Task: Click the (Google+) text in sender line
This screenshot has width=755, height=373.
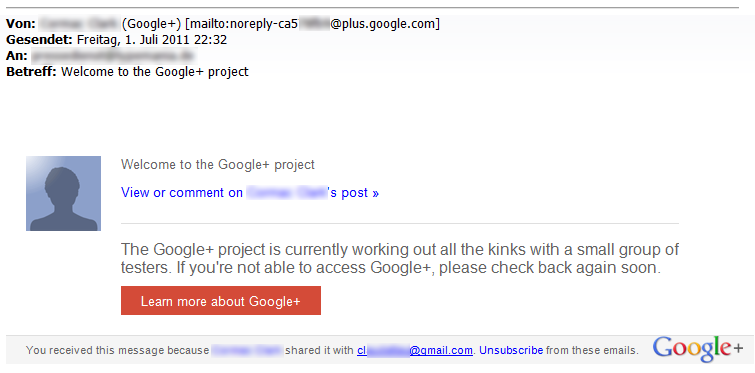Action: point(152,24)
